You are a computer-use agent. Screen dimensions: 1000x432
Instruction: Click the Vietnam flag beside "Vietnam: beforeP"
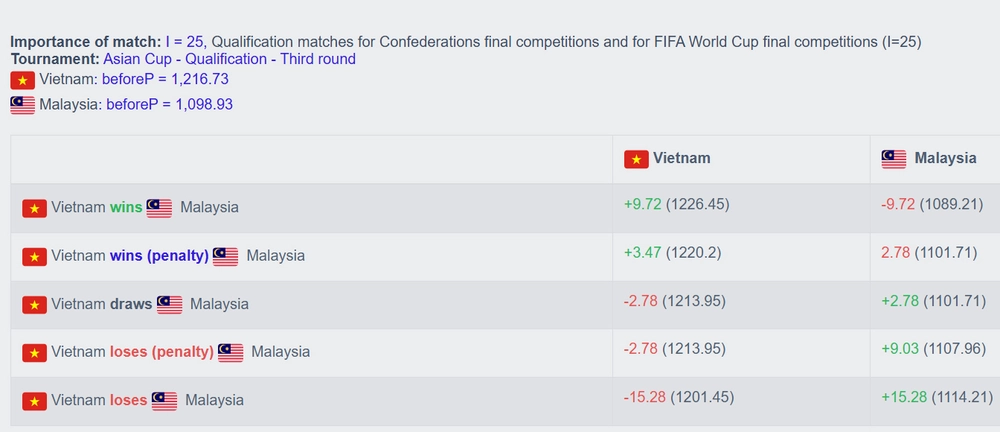[22, 80]
